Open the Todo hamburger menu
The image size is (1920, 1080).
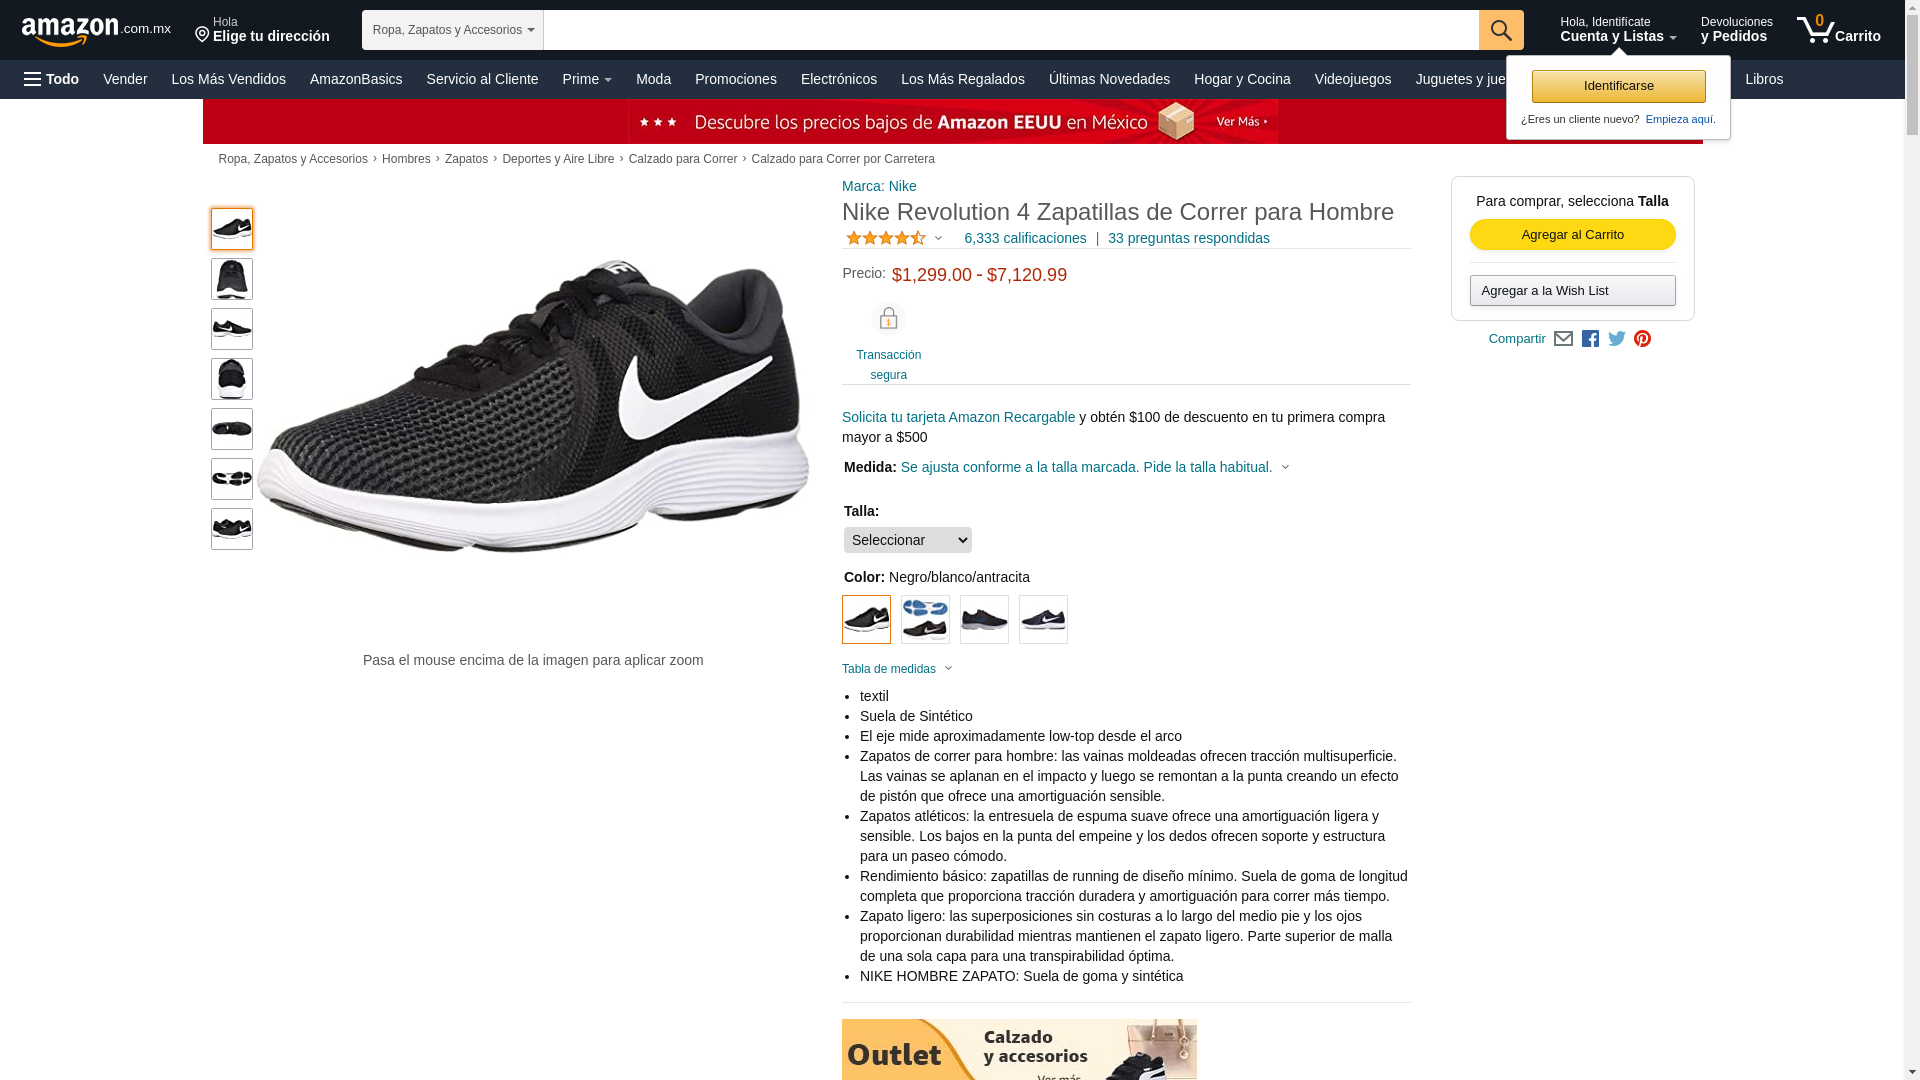52,79
